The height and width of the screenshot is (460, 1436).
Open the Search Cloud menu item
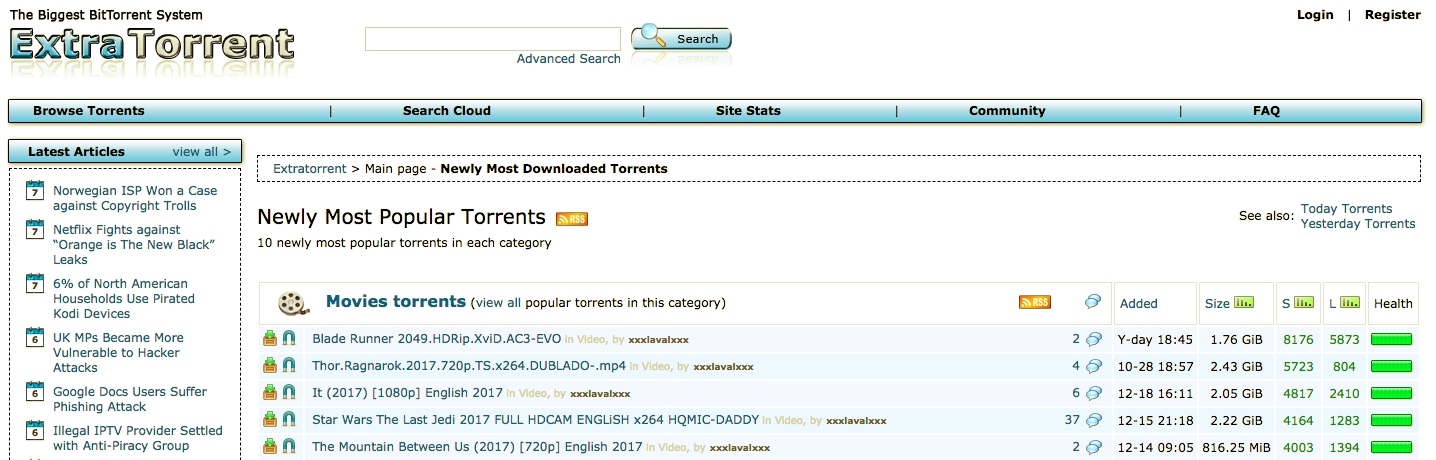447,111
